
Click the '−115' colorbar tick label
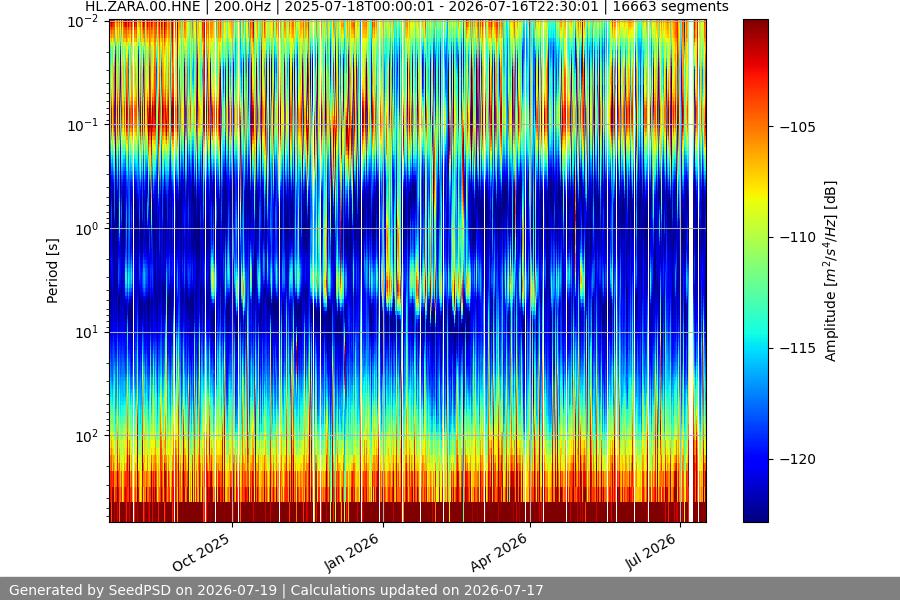pos(797,348)
